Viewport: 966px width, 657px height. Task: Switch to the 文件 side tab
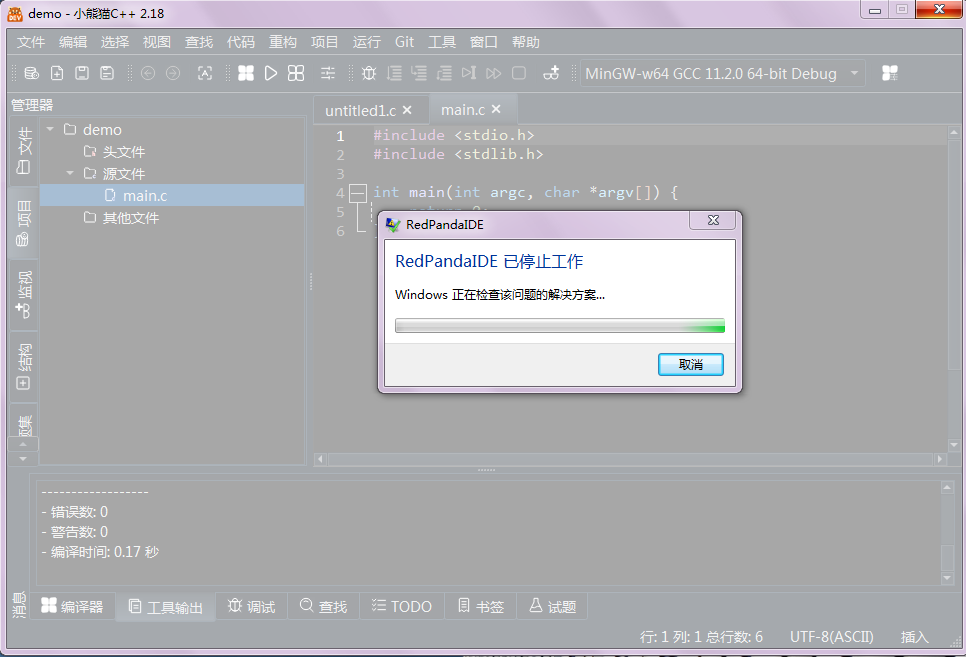23,151
